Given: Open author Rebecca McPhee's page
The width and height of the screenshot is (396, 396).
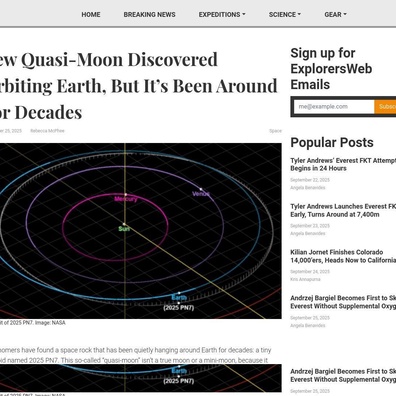Looking at the screenshot, I should 47,131.
